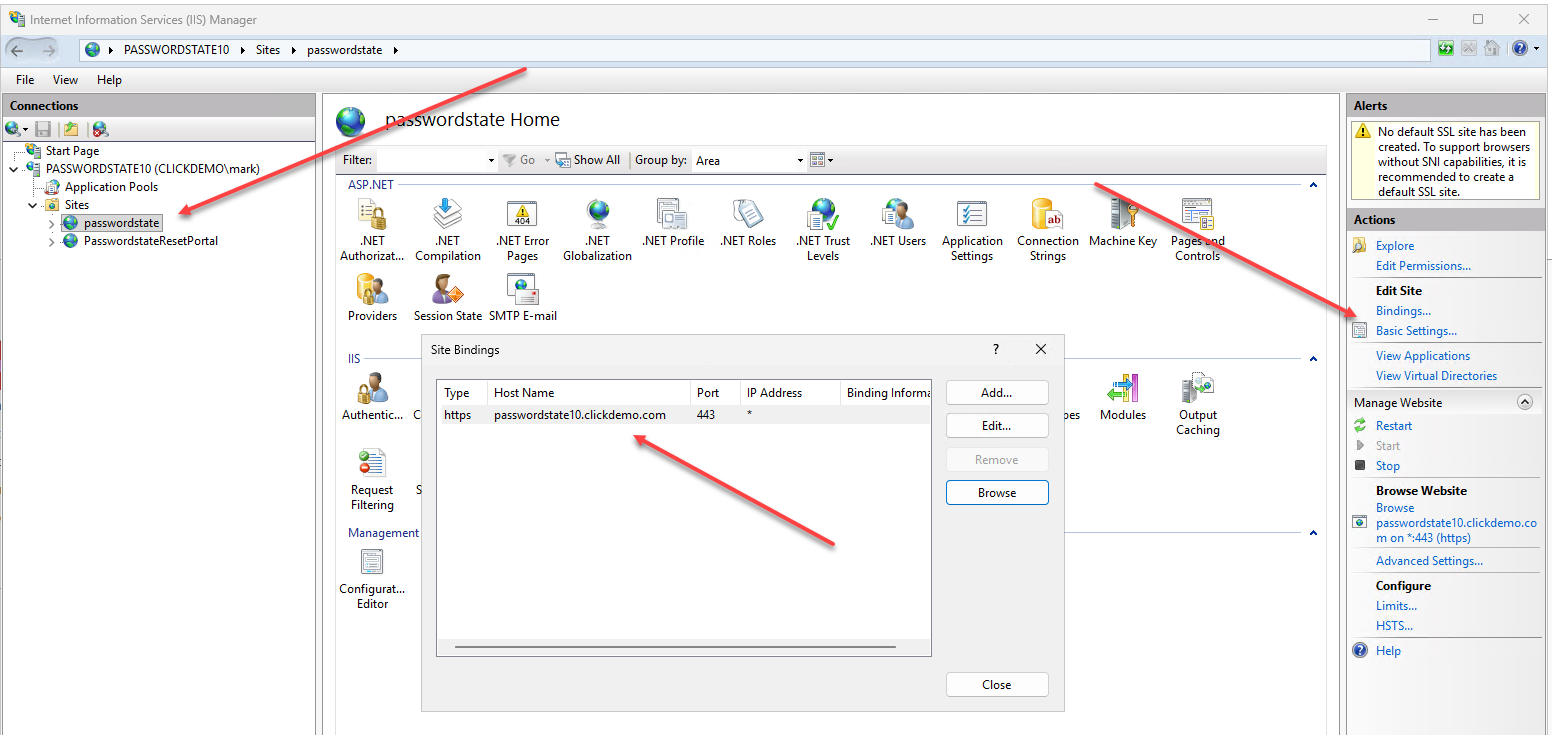Open the Pages and Controls icon
The width and height of the screenshot is (1552, 735).
click(1197, 214)
